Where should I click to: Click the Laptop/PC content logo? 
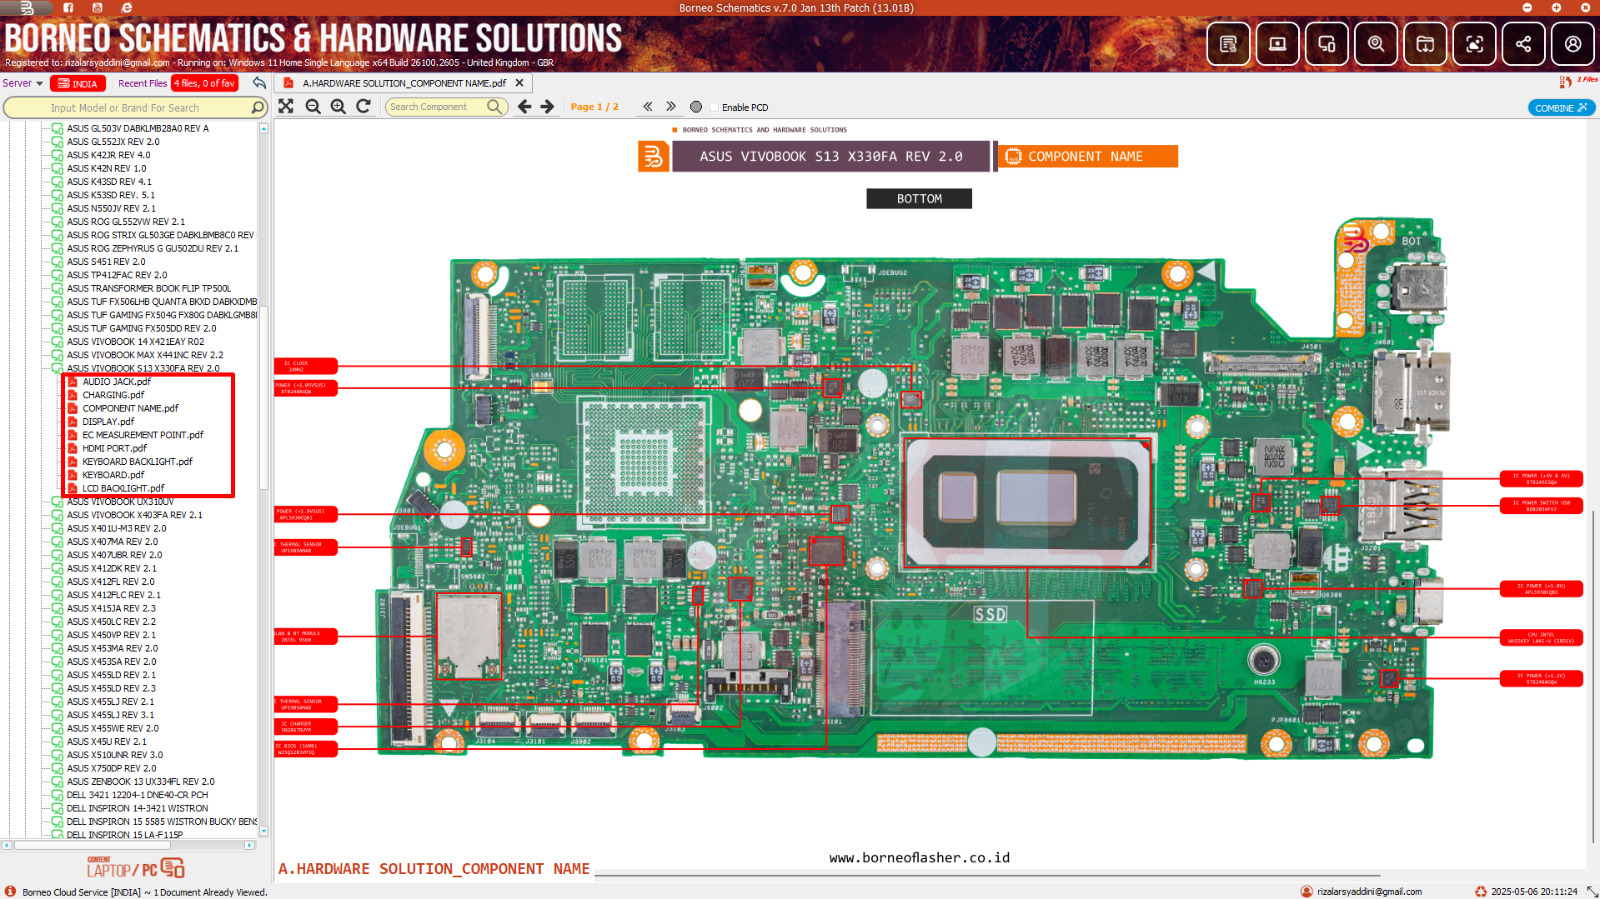click(x=135, y=867)
